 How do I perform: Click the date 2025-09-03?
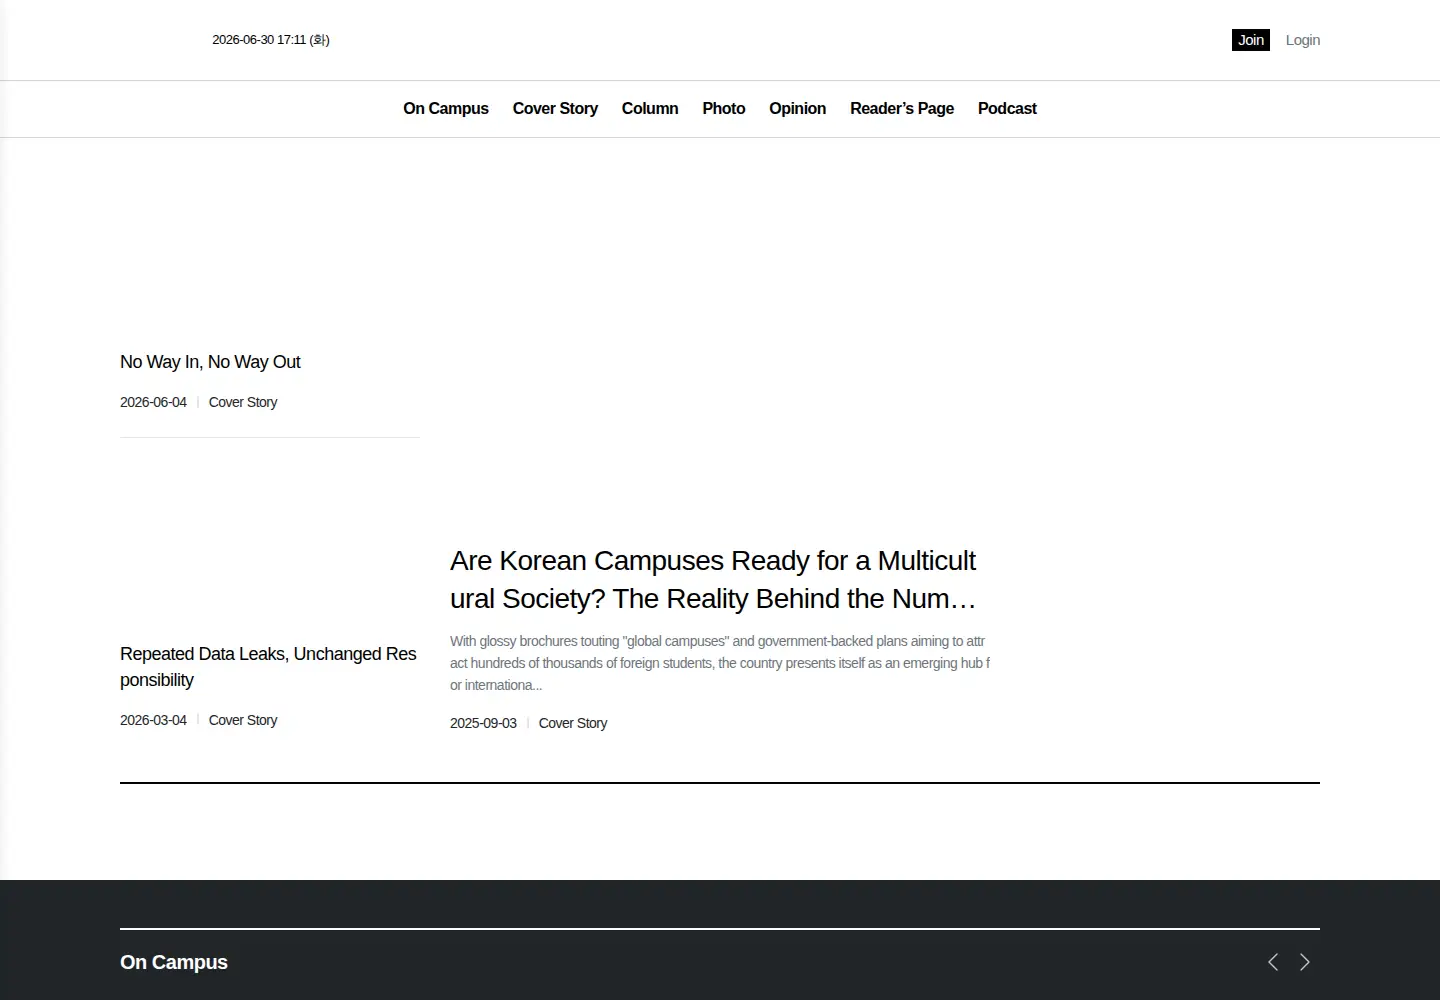[x=483, y=723]
